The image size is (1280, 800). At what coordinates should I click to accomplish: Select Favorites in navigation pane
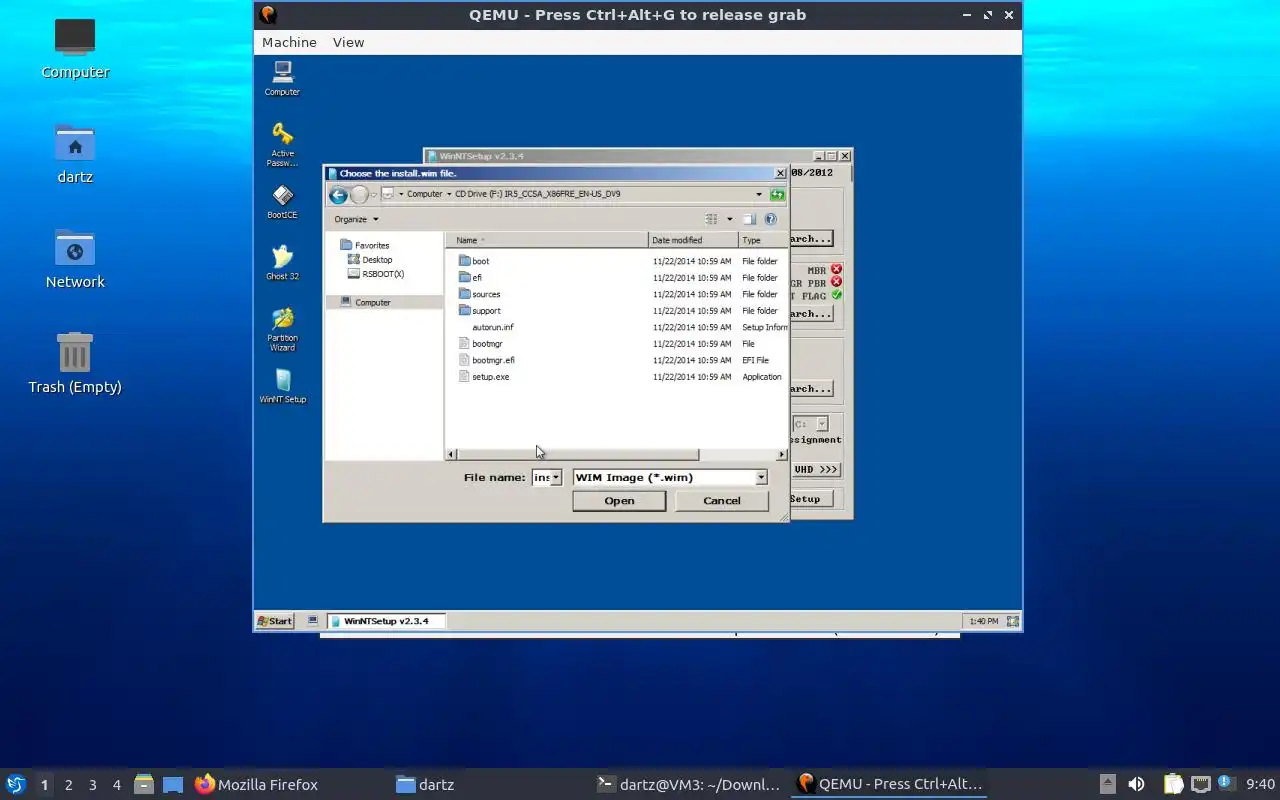[366, 245]
